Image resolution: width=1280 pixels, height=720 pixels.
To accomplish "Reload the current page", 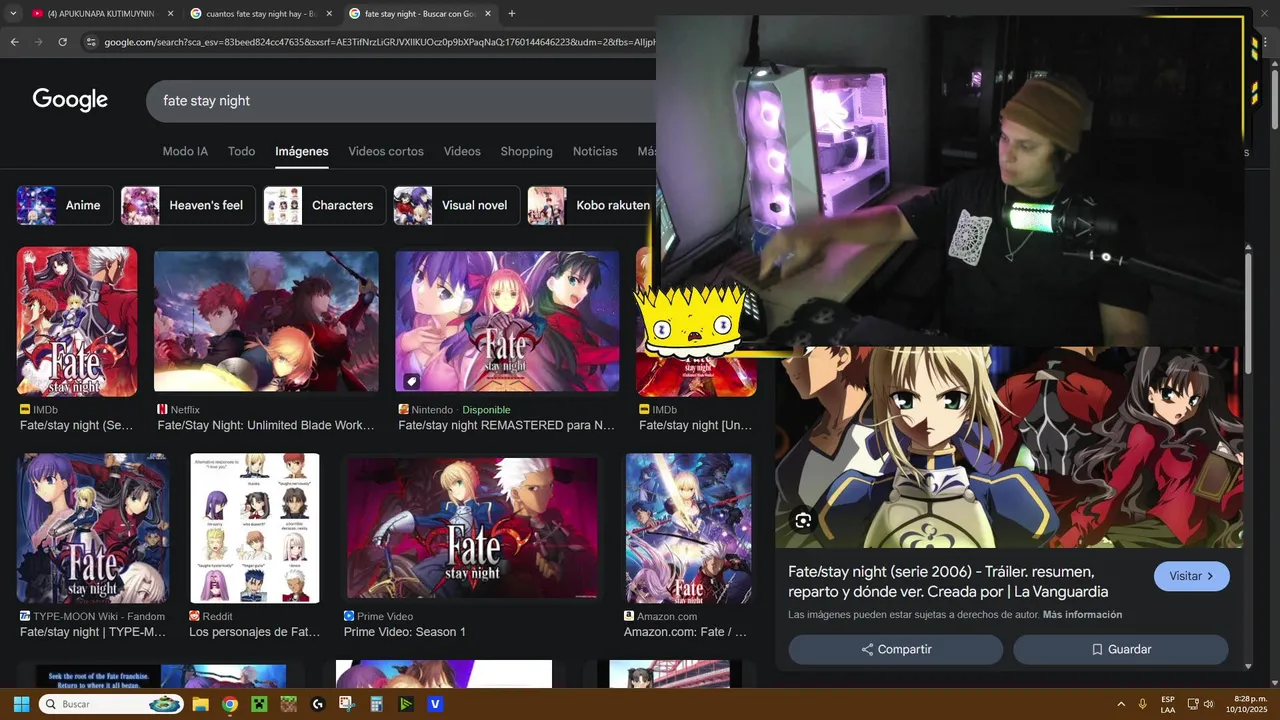I will [62, 42].
